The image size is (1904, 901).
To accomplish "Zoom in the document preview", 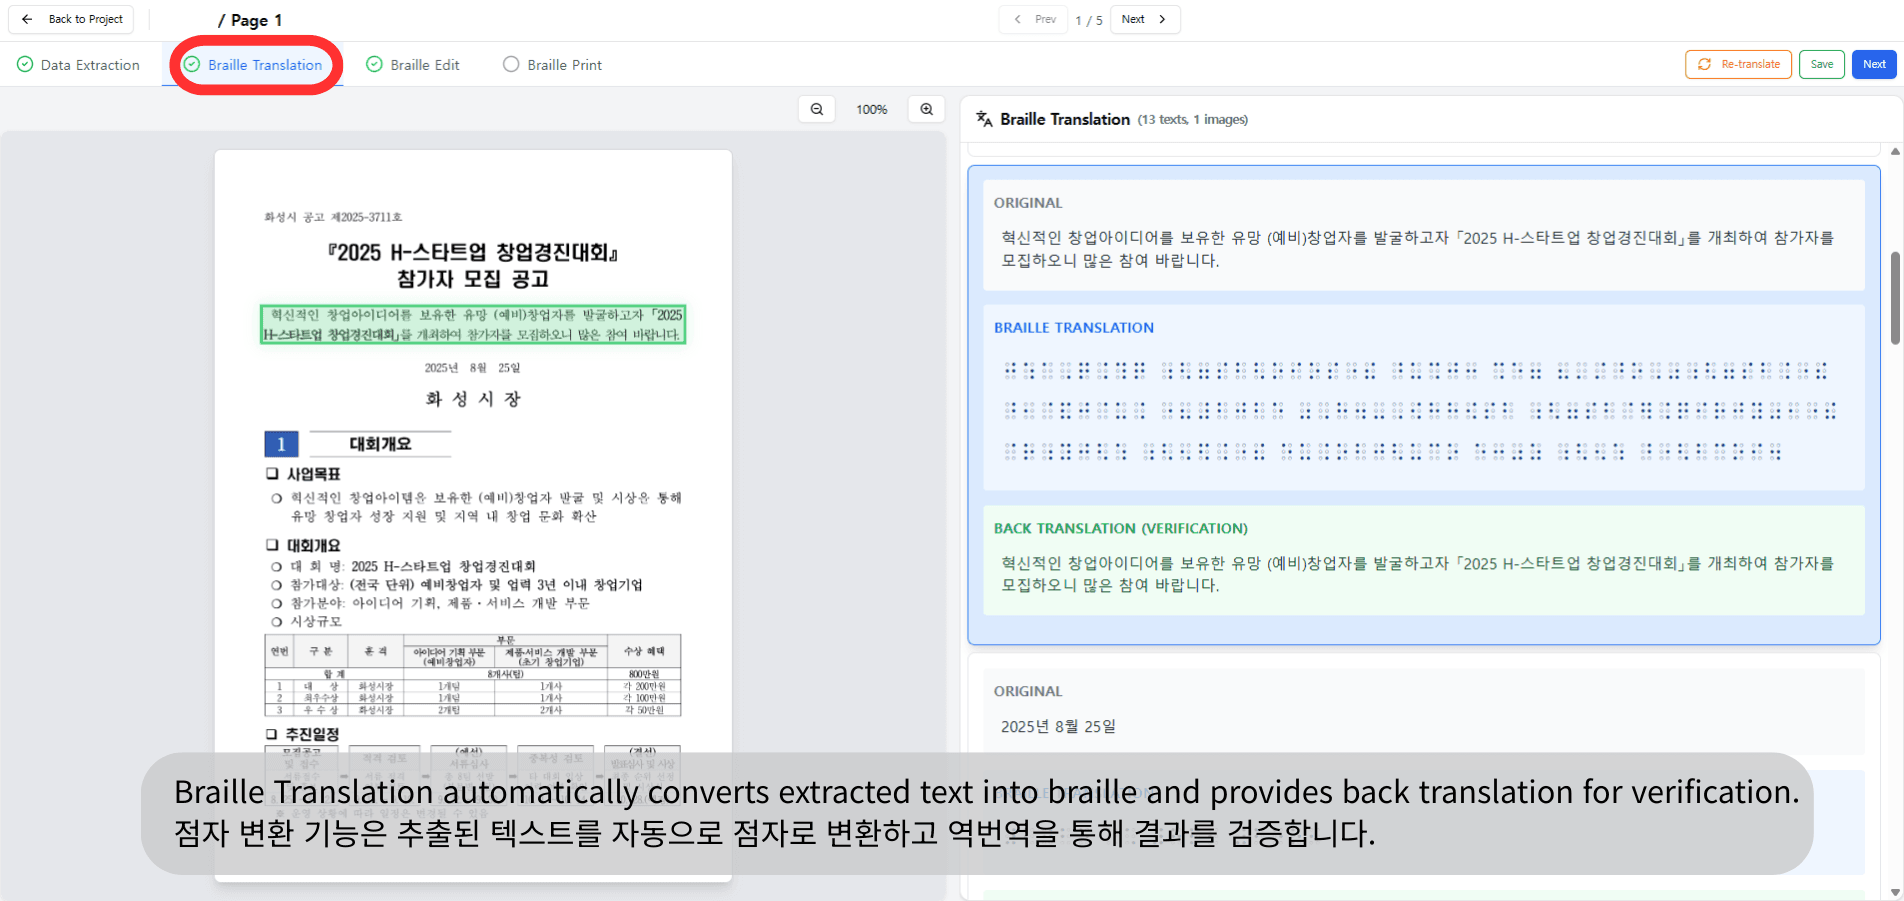I will tap(926, 109).
